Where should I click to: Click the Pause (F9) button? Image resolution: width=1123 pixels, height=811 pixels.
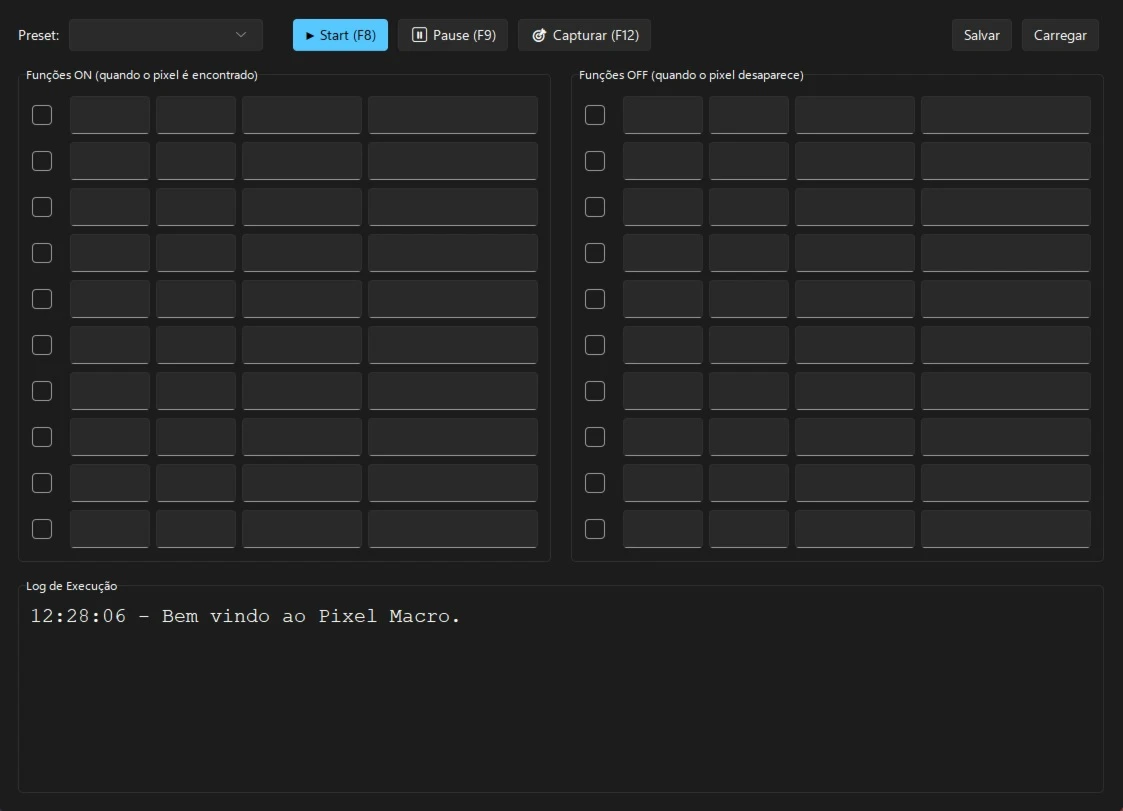[453, 35]
